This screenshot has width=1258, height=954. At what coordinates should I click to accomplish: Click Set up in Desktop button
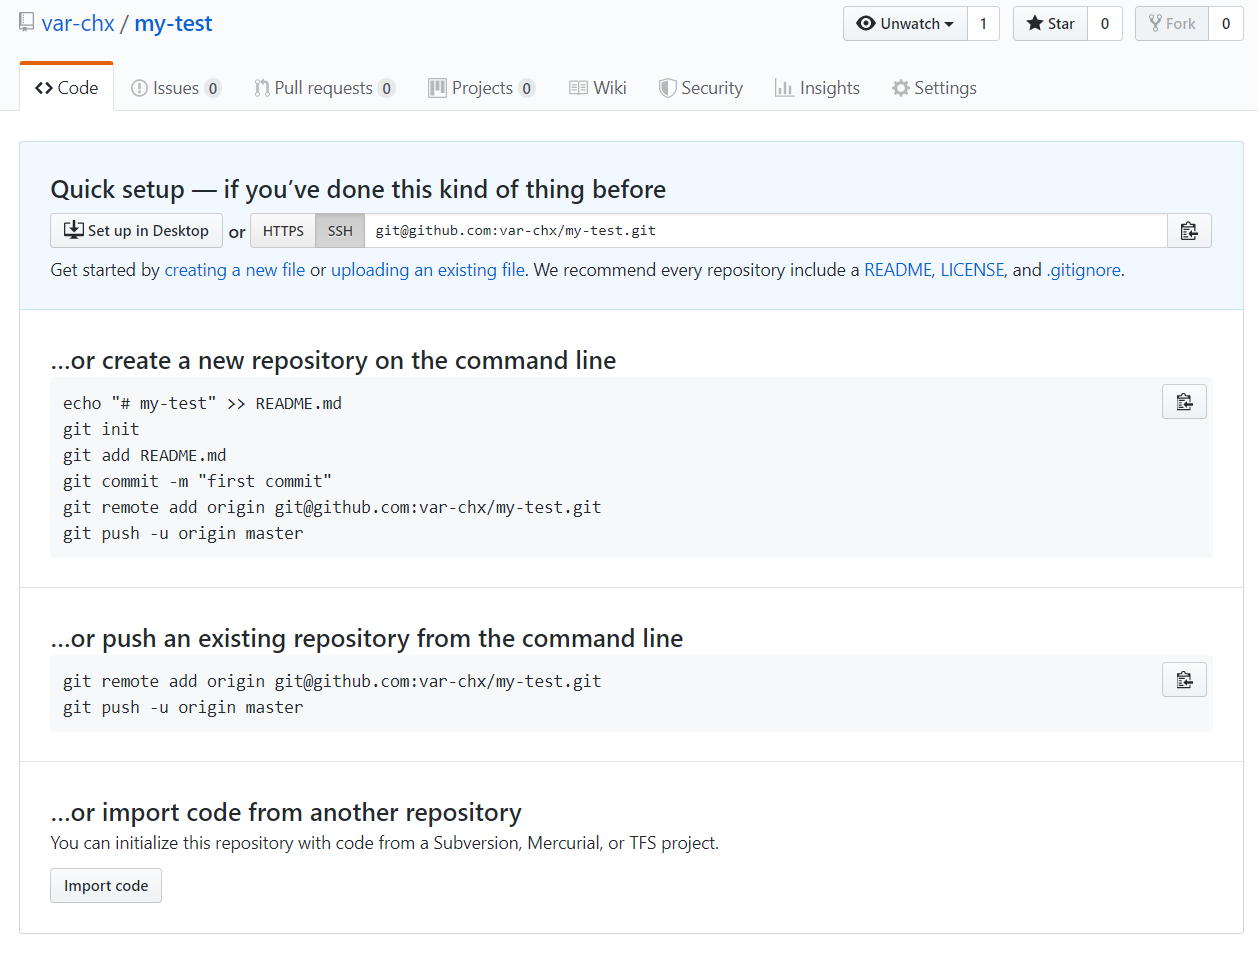pos(136,231)
